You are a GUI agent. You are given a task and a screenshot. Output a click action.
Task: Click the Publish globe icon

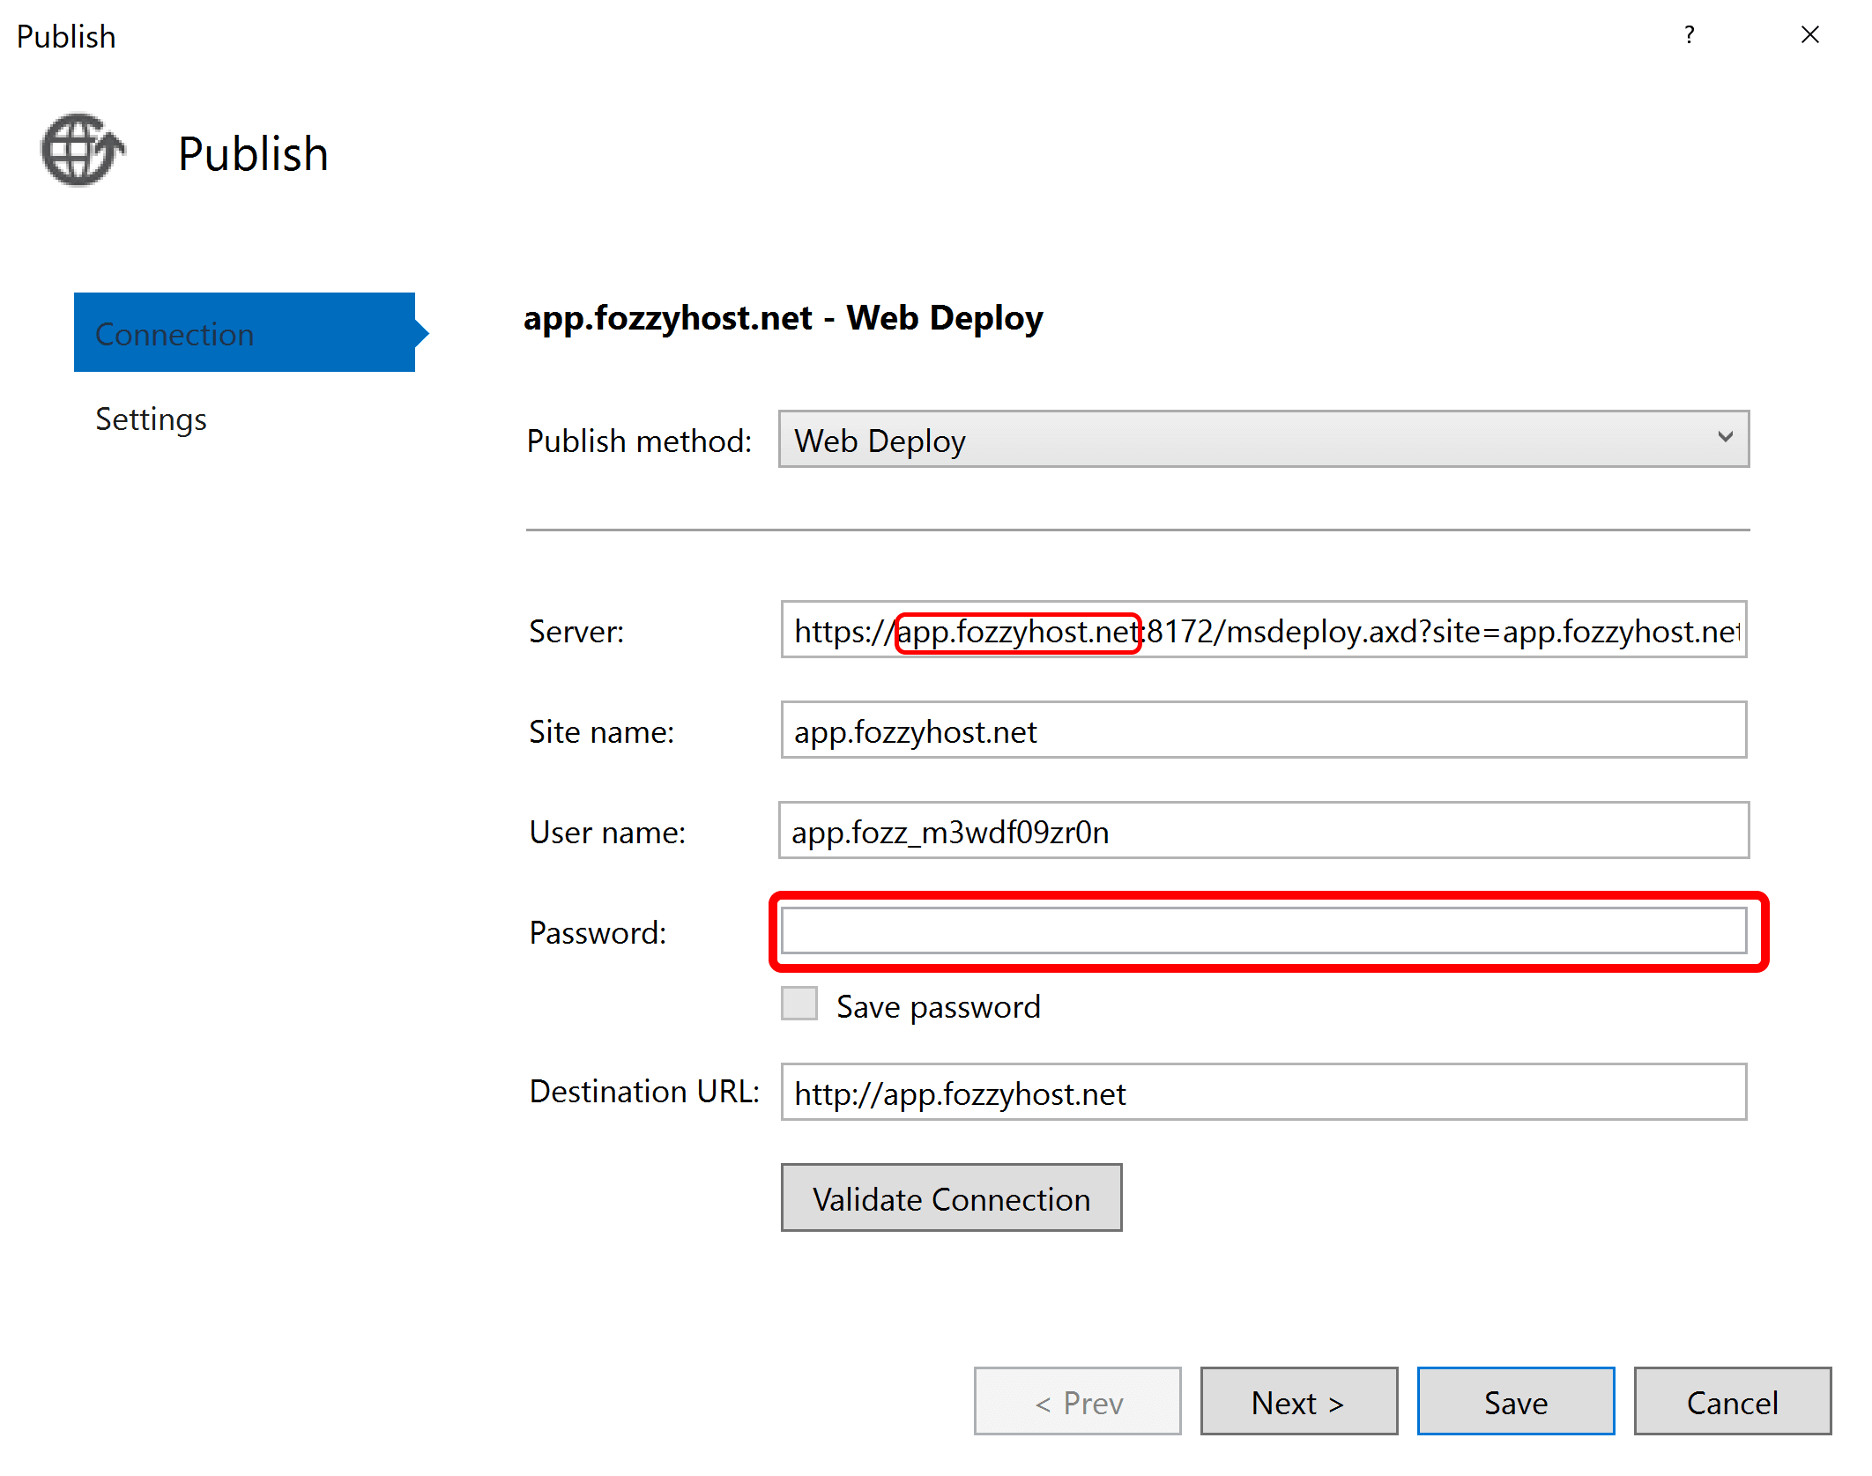point(83,150)
